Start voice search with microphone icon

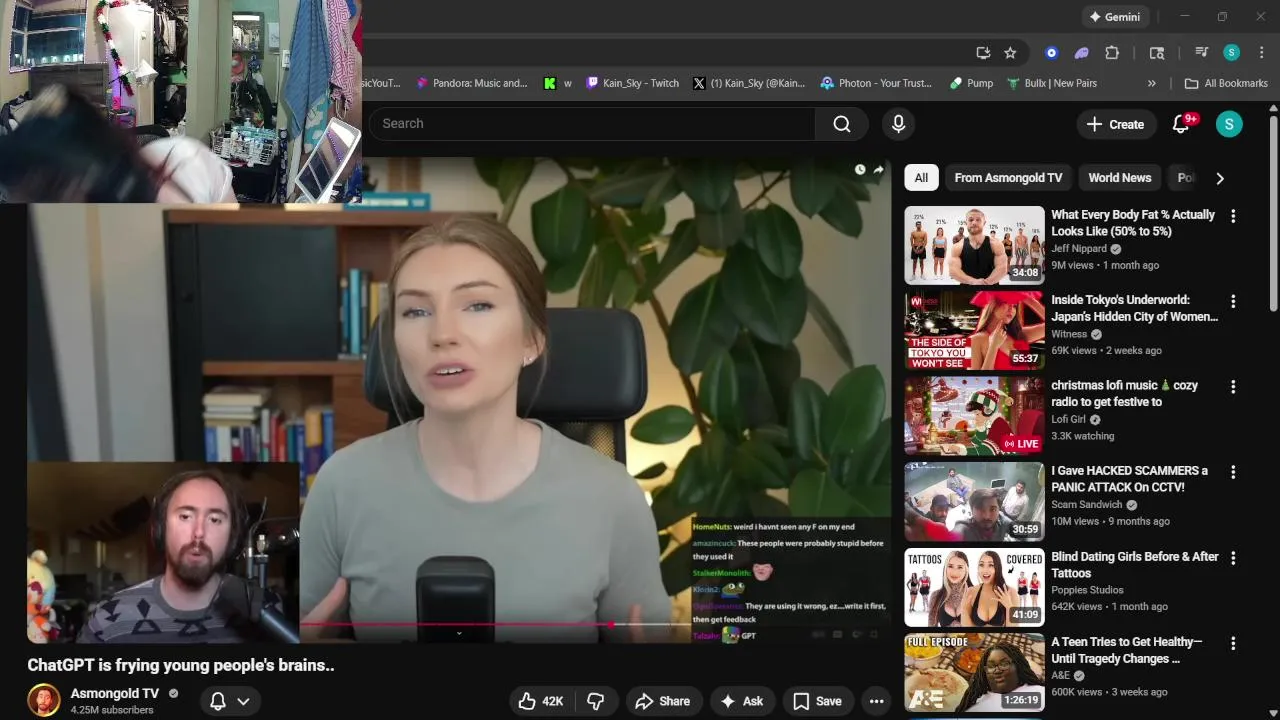(x=898, y=124)
